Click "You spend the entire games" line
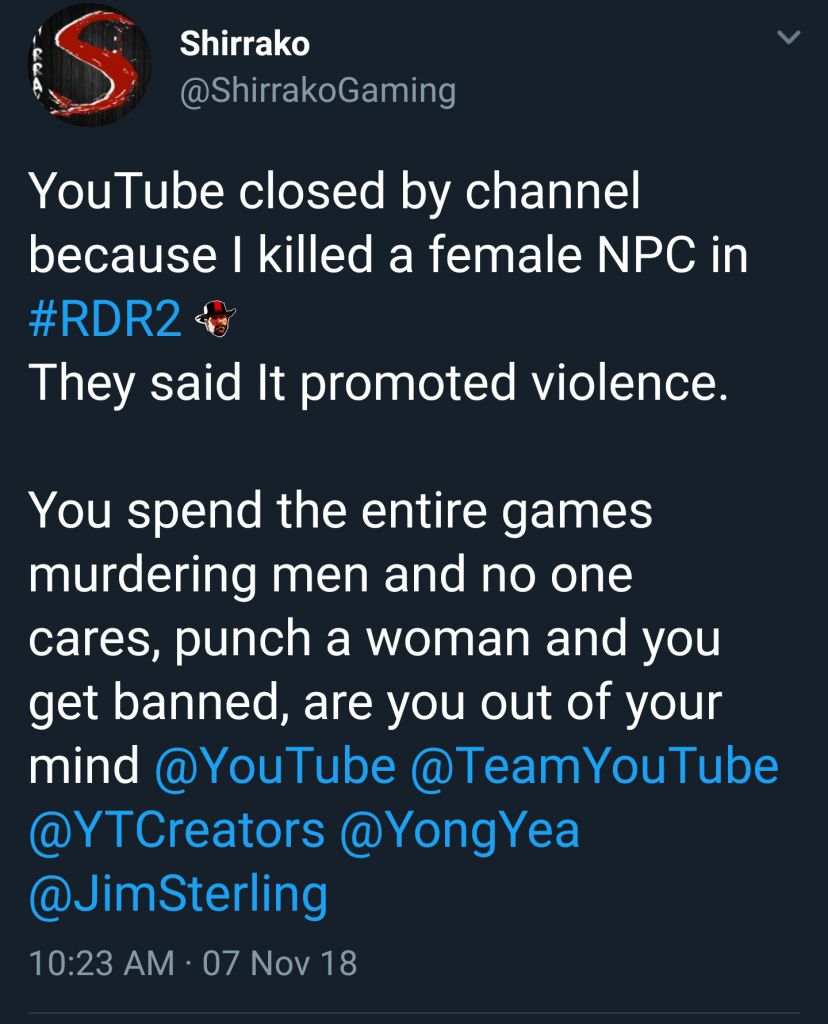Screen dimensions: 828x1024 coord(340,511)
